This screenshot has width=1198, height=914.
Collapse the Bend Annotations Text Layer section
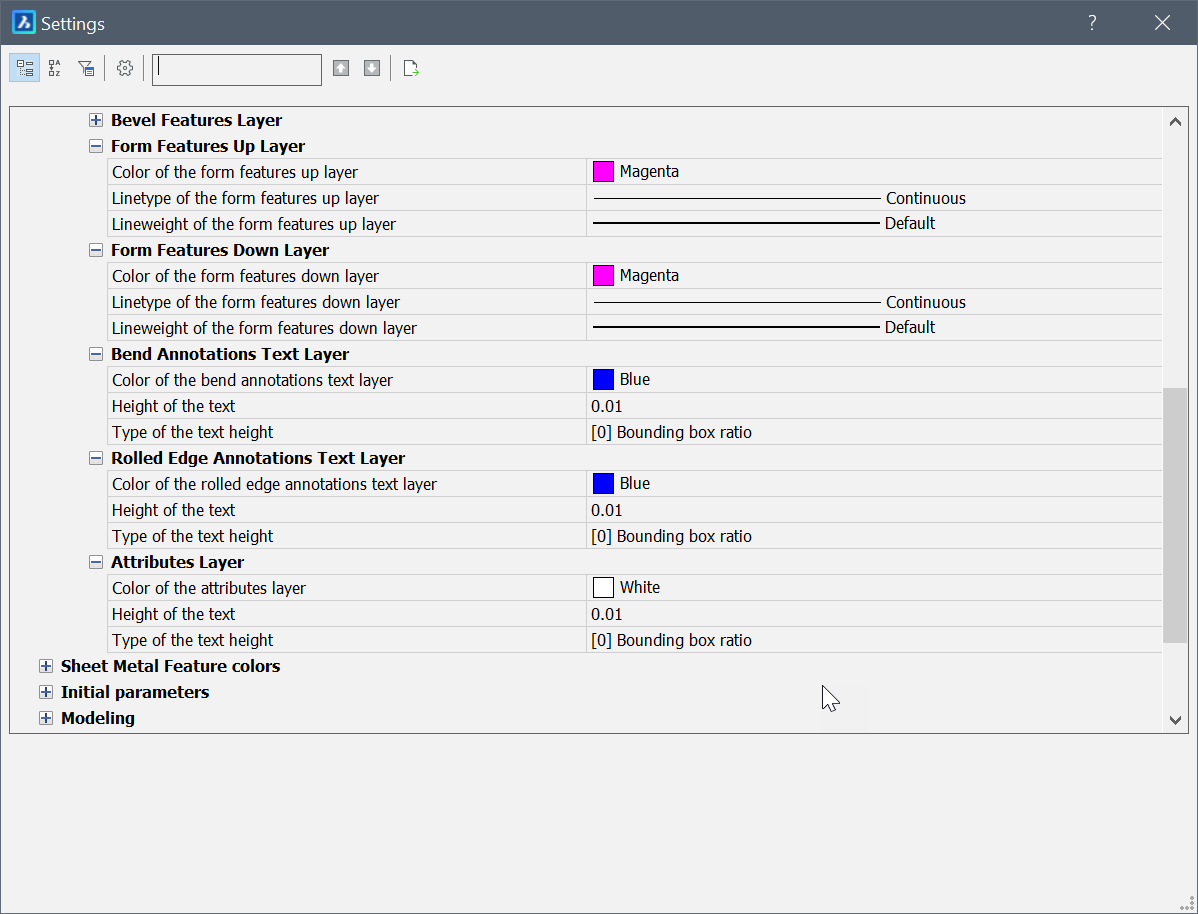pyautogui.click(x=96, y=354)
